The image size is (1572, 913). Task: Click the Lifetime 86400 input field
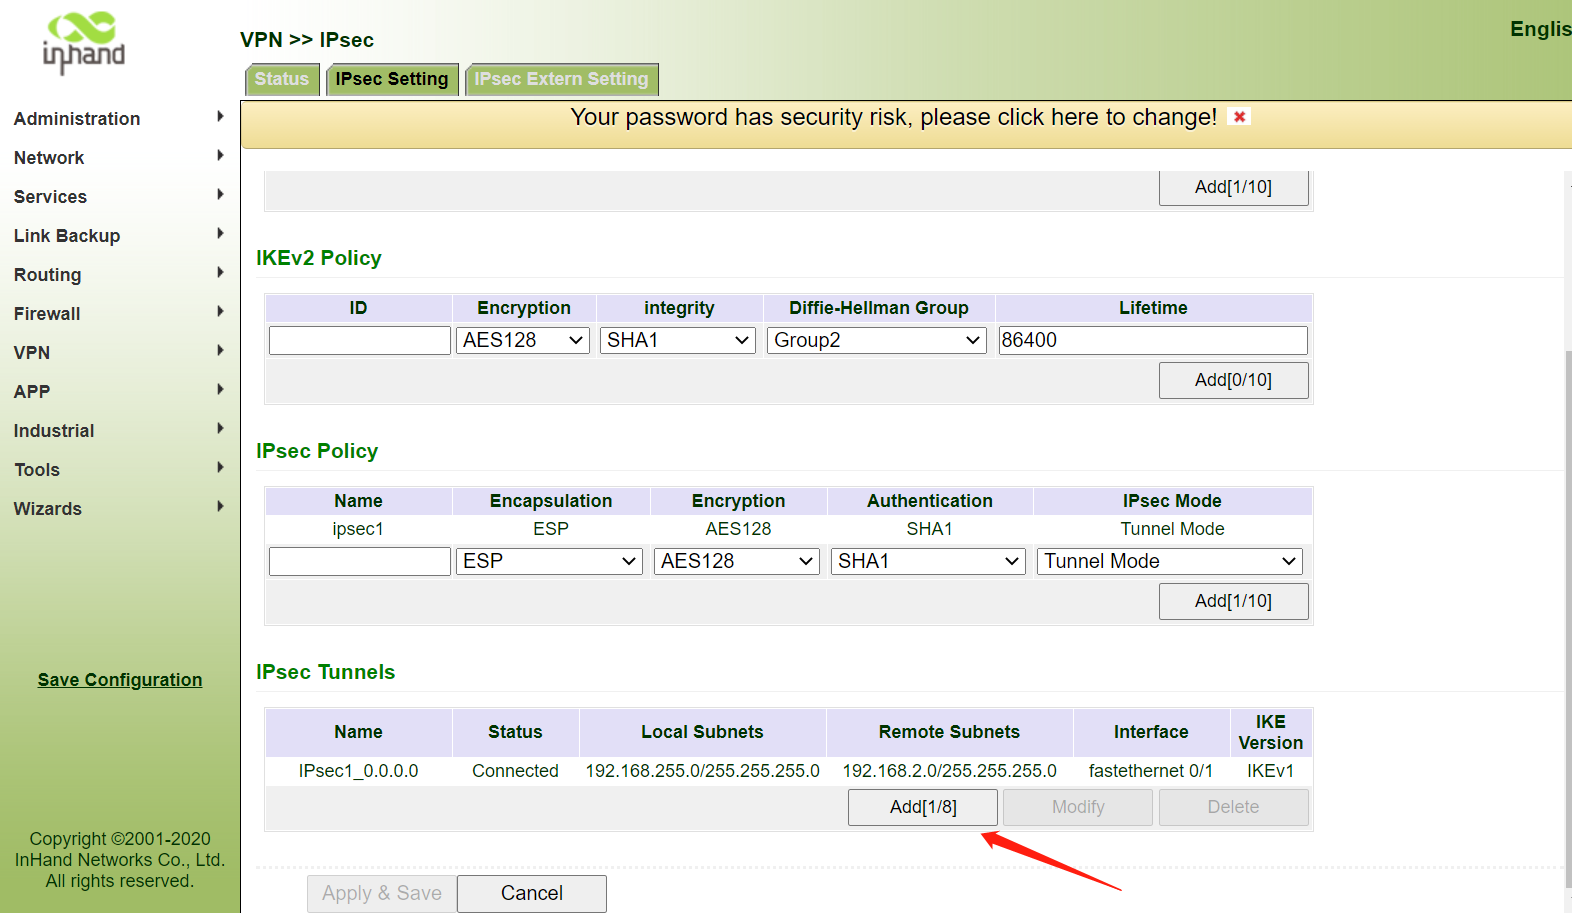[1153, 341]
